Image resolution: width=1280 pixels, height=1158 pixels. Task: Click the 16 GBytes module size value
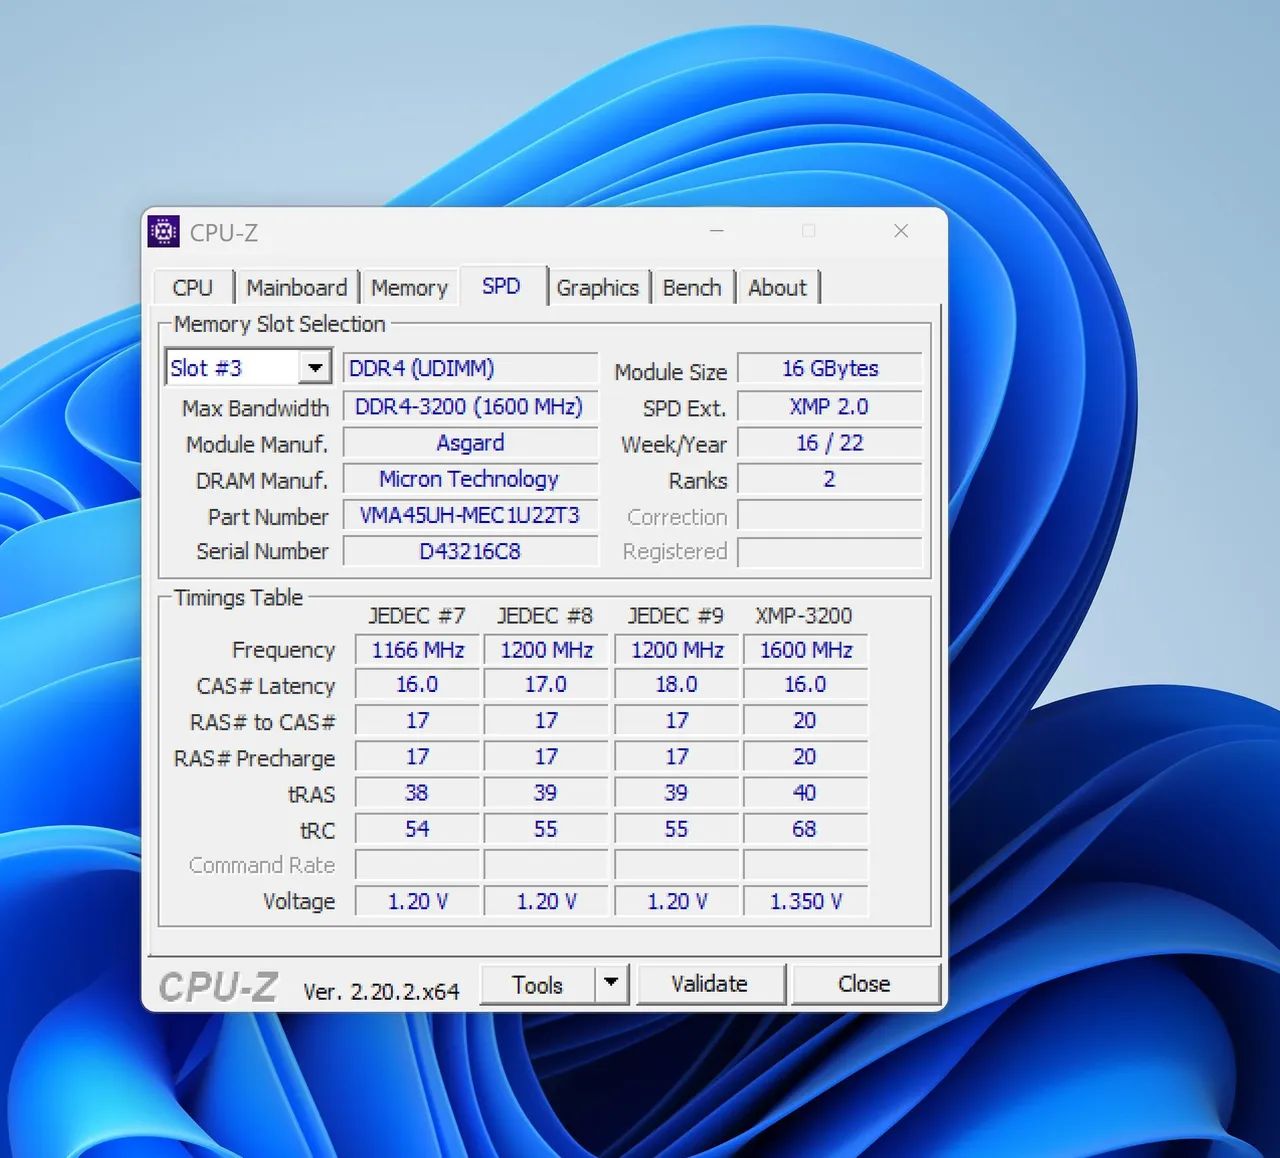(830, 368)
